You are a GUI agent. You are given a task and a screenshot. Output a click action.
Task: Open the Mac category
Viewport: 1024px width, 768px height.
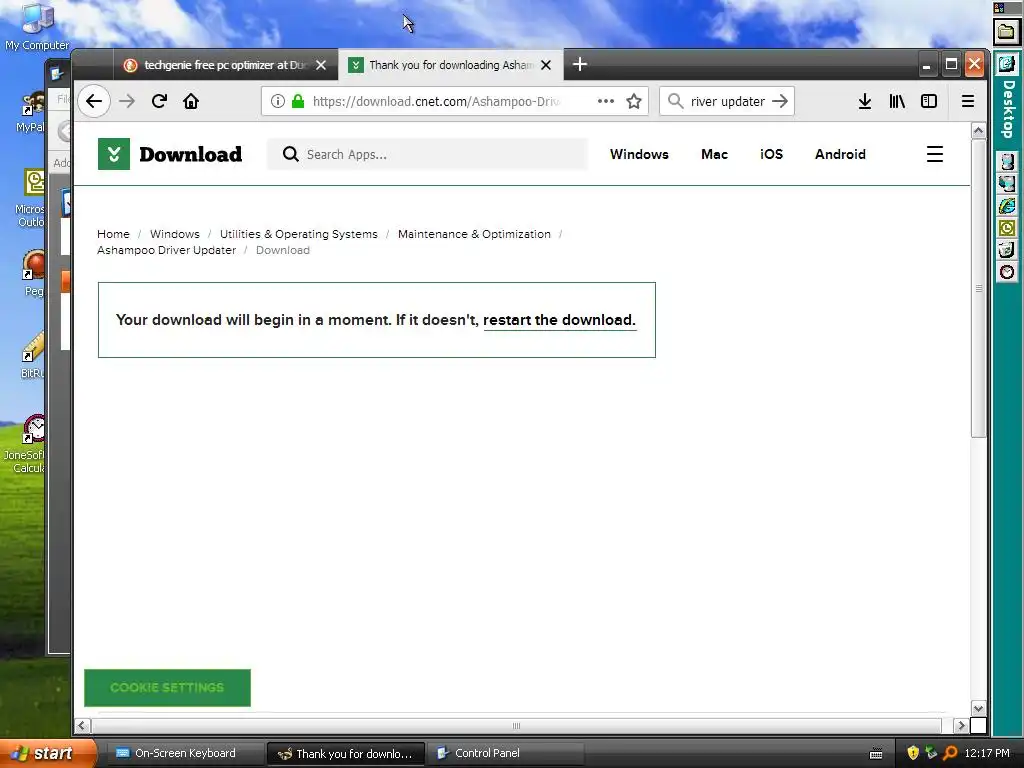pos(714,154)
